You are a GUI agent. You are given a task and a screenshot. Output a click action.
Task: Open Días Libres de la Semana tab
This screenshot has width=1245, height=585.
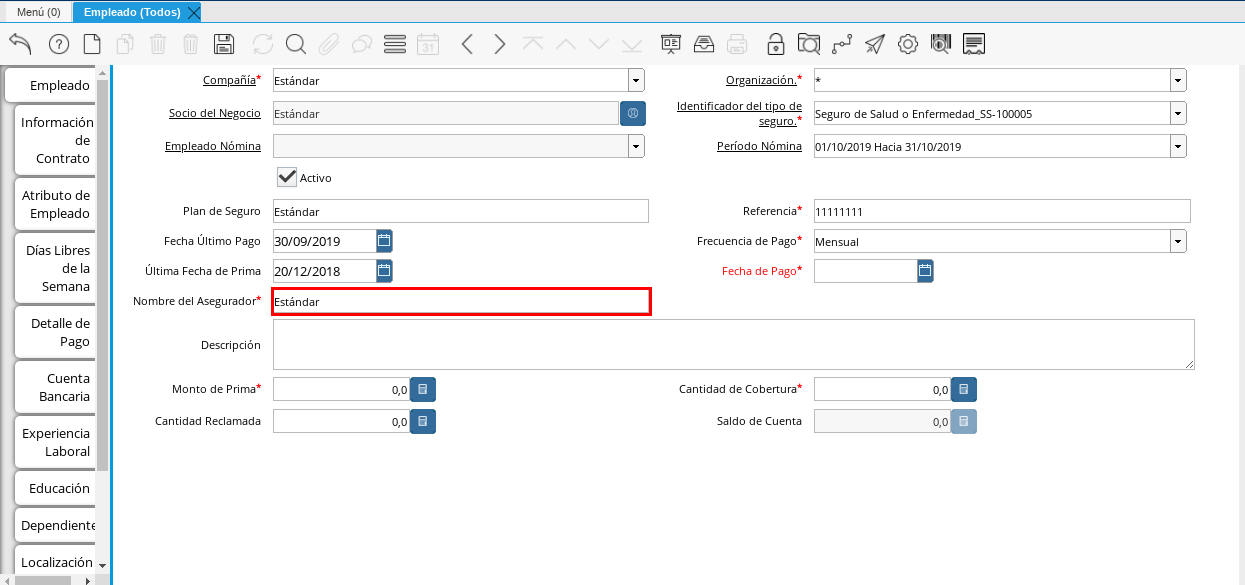pos(57,268)
